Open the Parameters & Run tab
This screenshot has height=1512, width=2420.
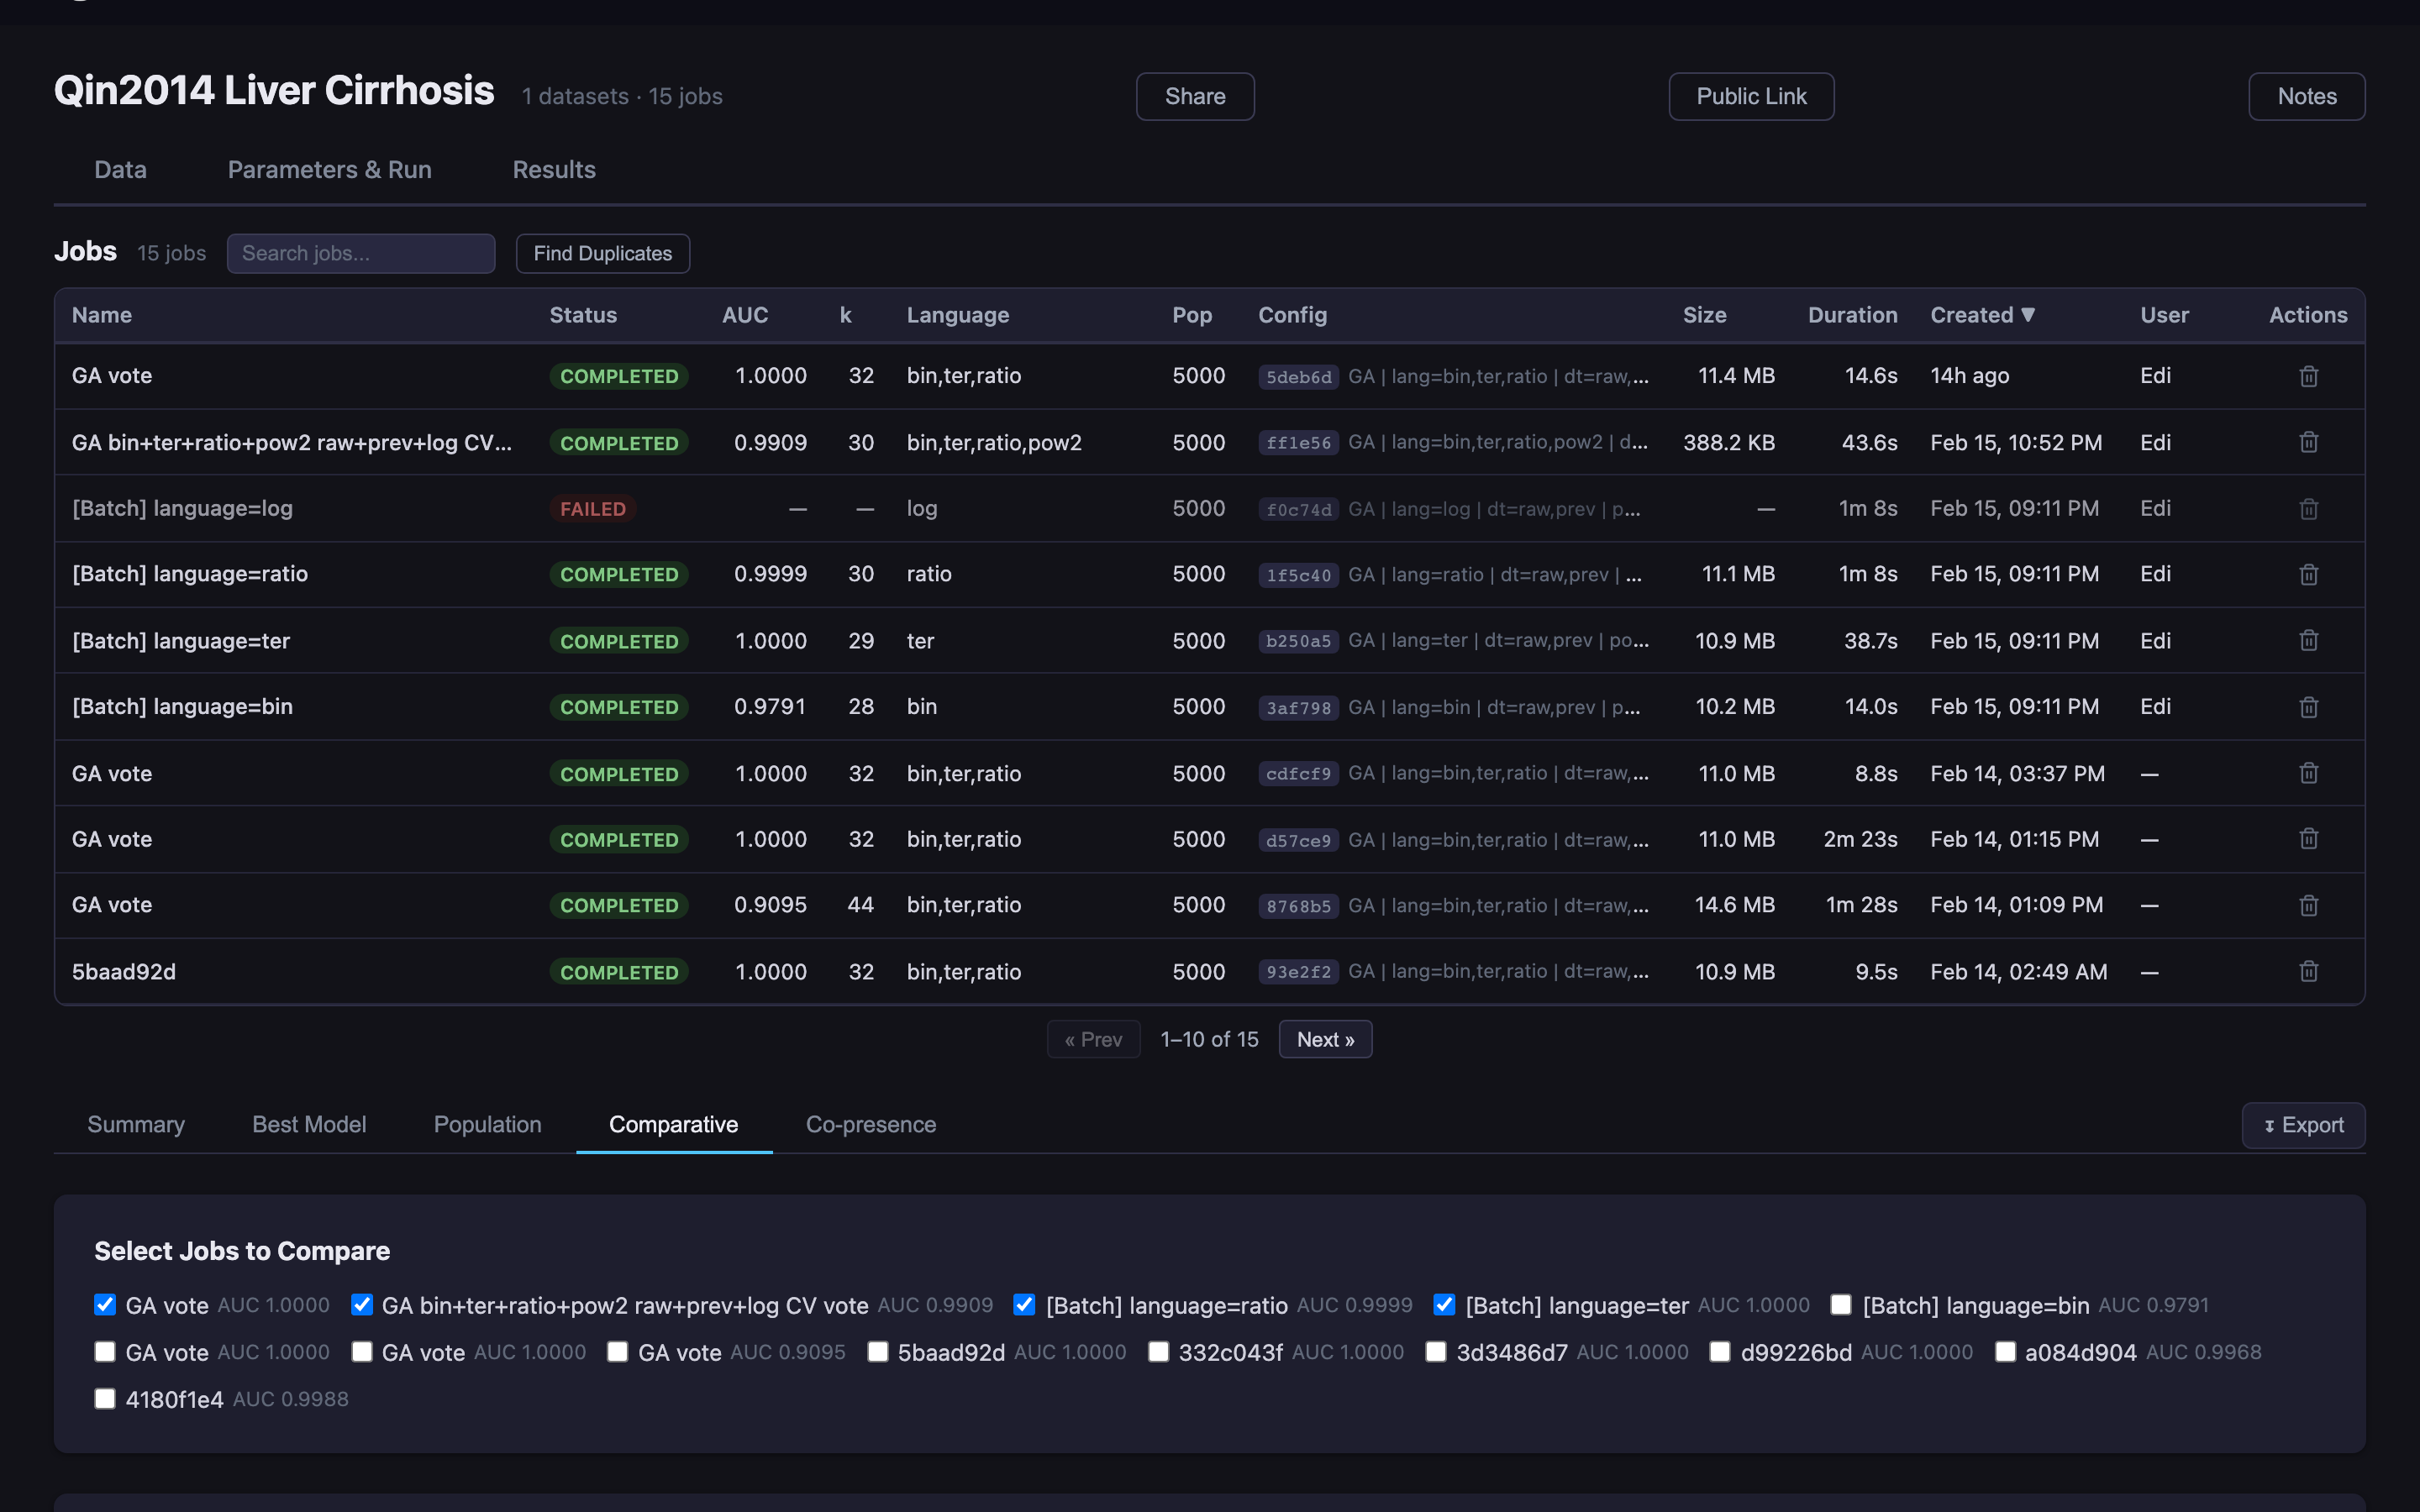coord(329,170)
